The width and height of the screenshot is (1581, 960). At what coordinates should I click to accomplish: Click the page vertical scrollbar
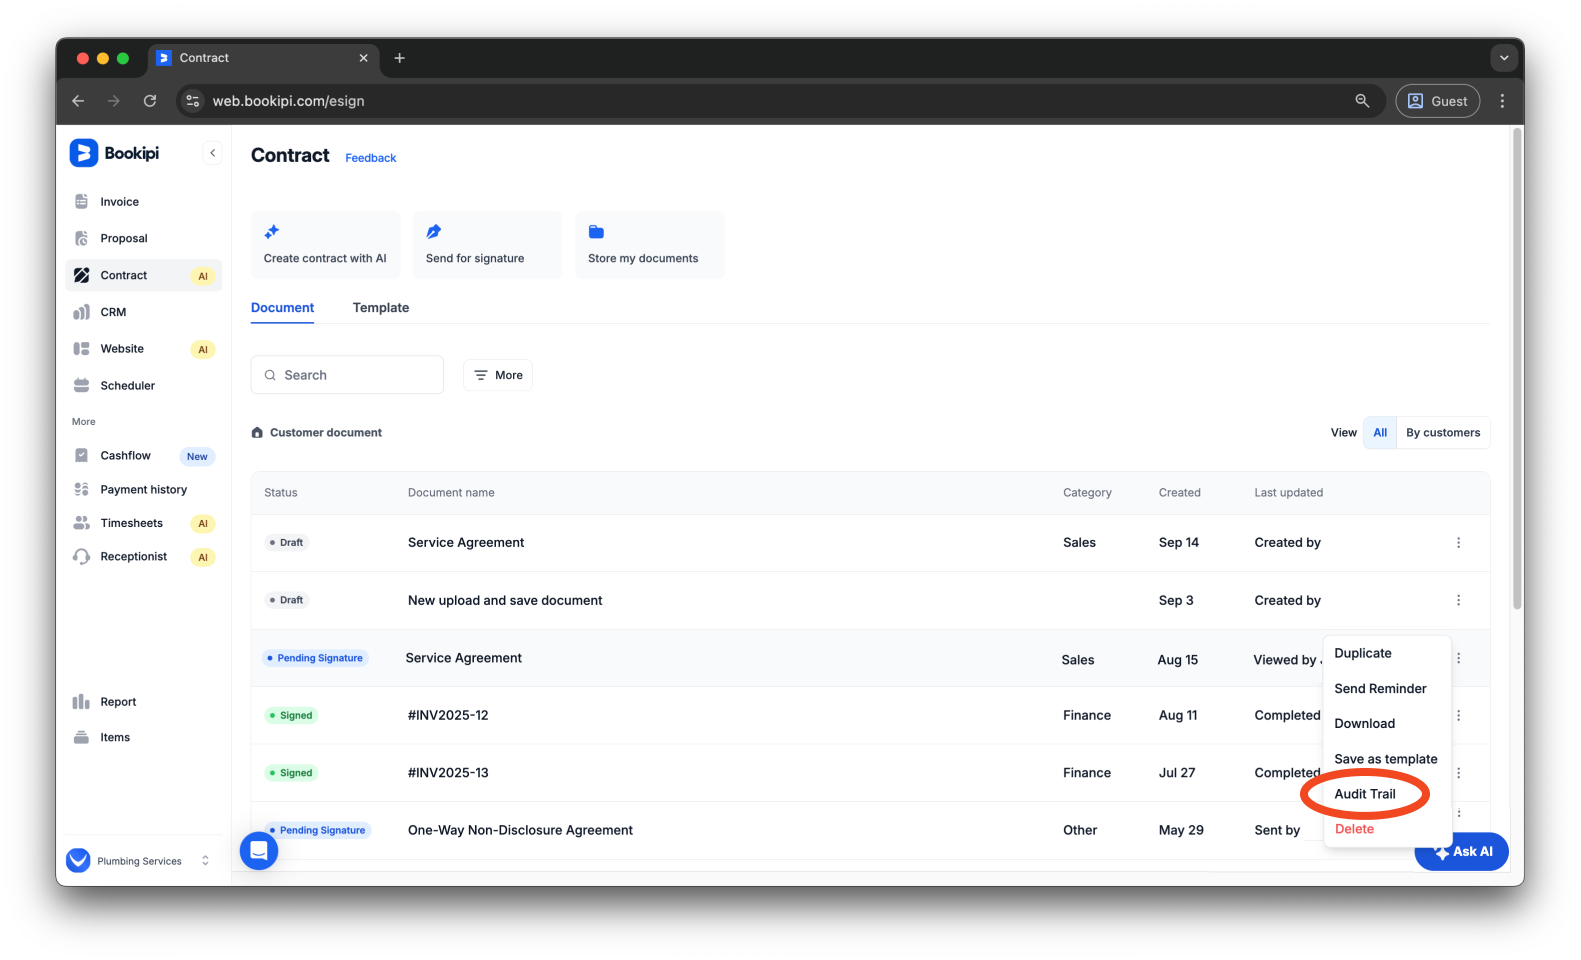pos(1517,370)
